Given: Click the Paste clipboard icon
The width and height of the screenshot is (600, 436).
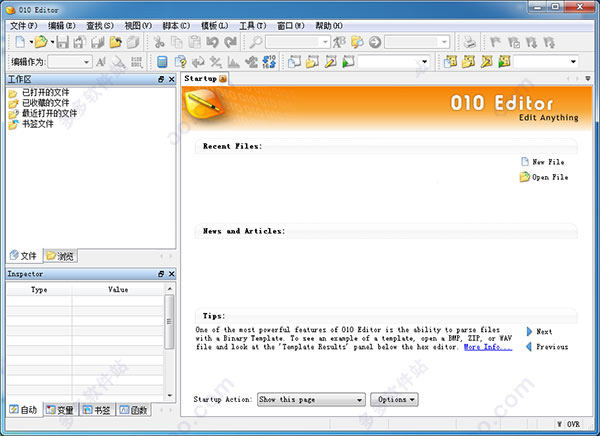Looking at the screenshot, I should point(194,42).
